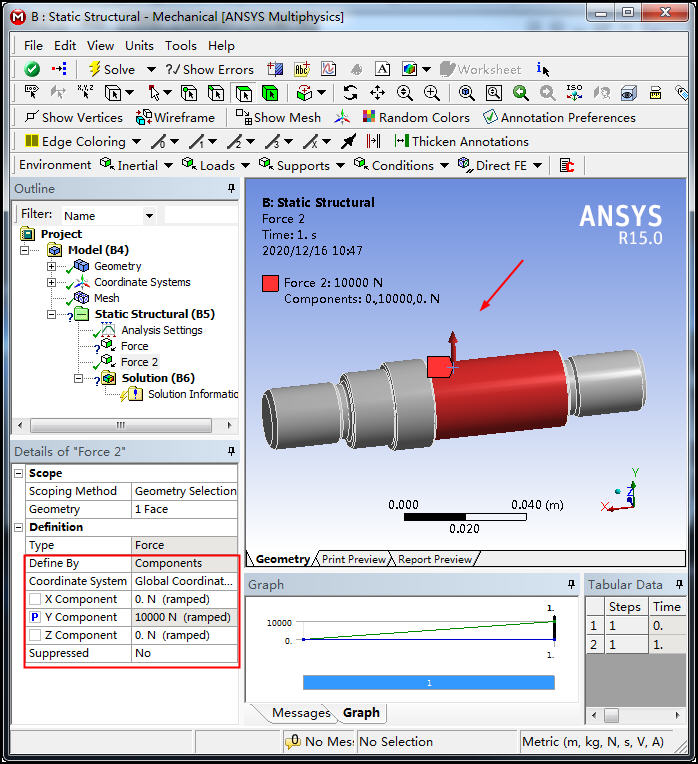Switch to the Print Preview tab

pyautogui.click(x=354, y=559)
